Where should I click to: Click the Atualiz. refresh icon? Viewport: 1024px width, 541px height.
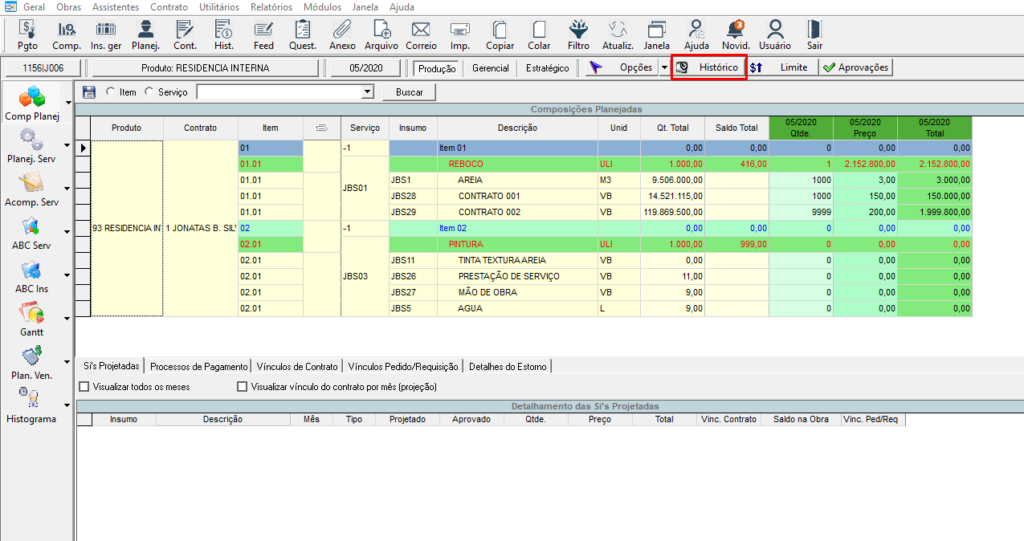(x=618, y=34)
